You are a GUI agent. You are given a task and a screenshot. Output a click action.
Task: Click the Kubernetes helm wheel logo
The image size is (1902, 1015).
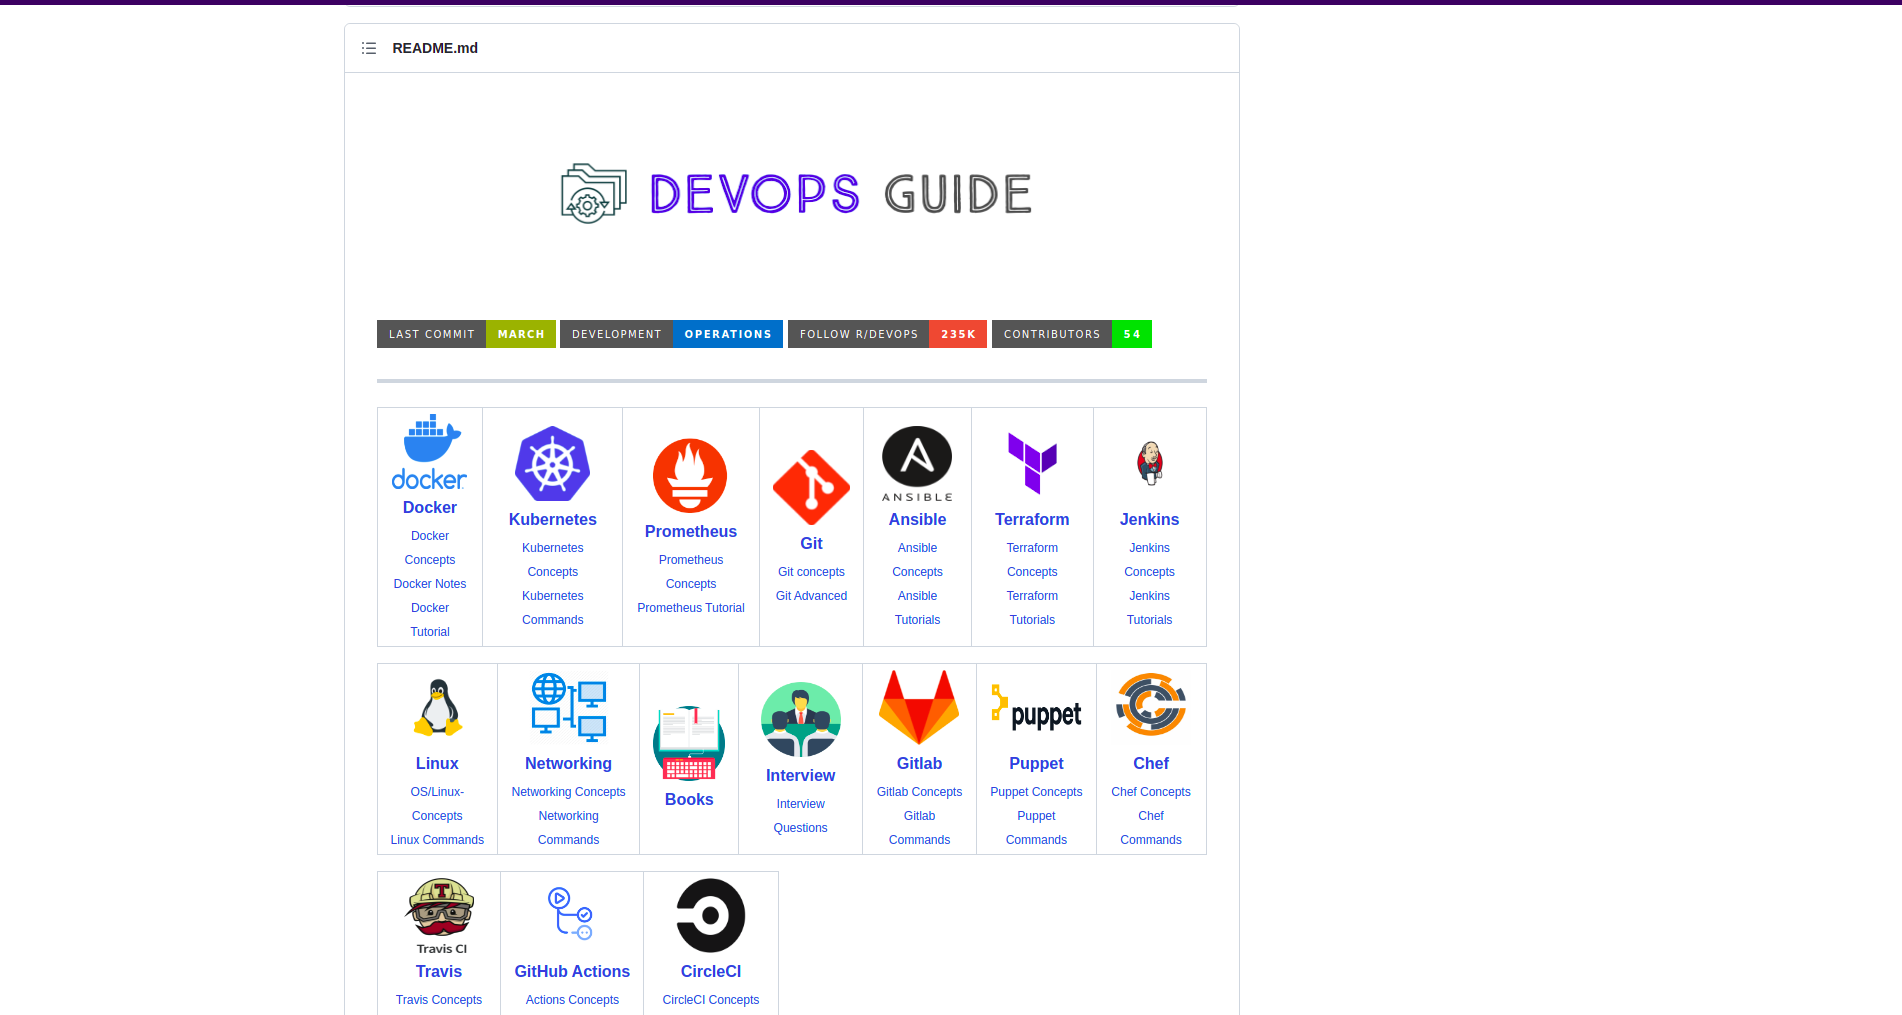[x=553, y=464]
